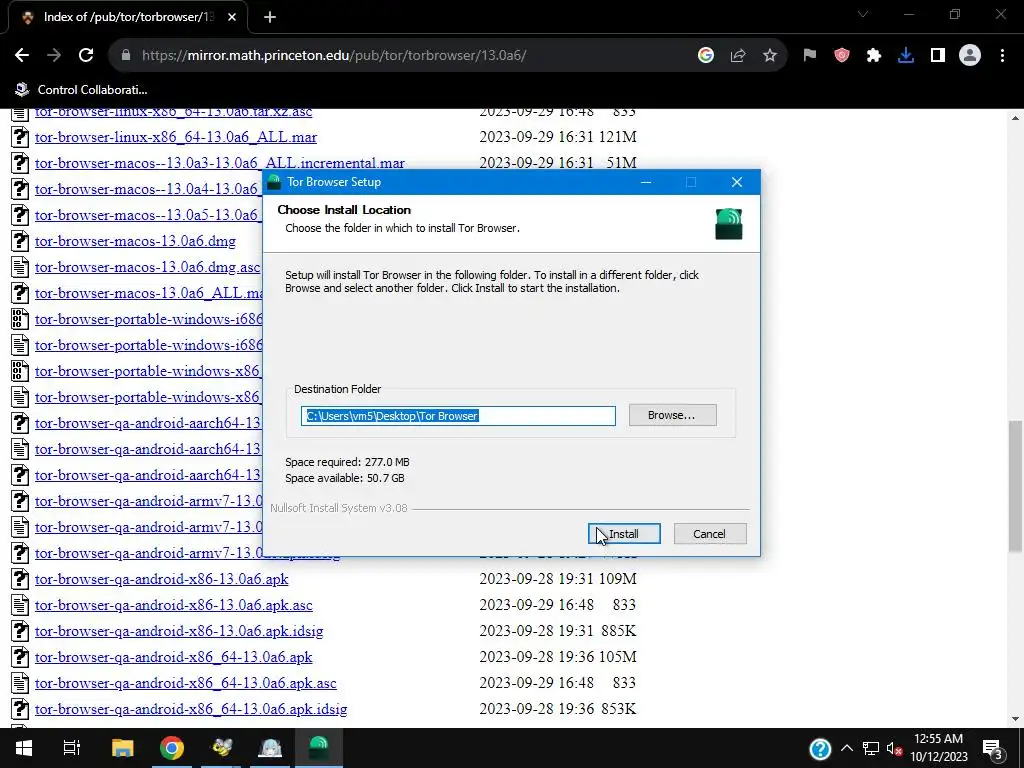Open Task View on the taskbar
Screen dimensions: 1024x768
pyautogui.click(x=72, y=748)
